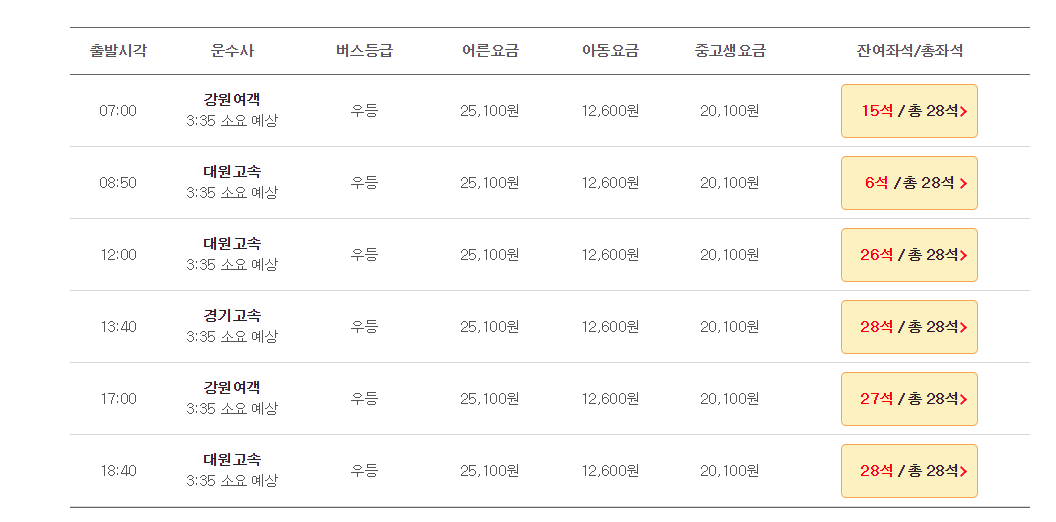Click the 중고생요금 column header

730,51
